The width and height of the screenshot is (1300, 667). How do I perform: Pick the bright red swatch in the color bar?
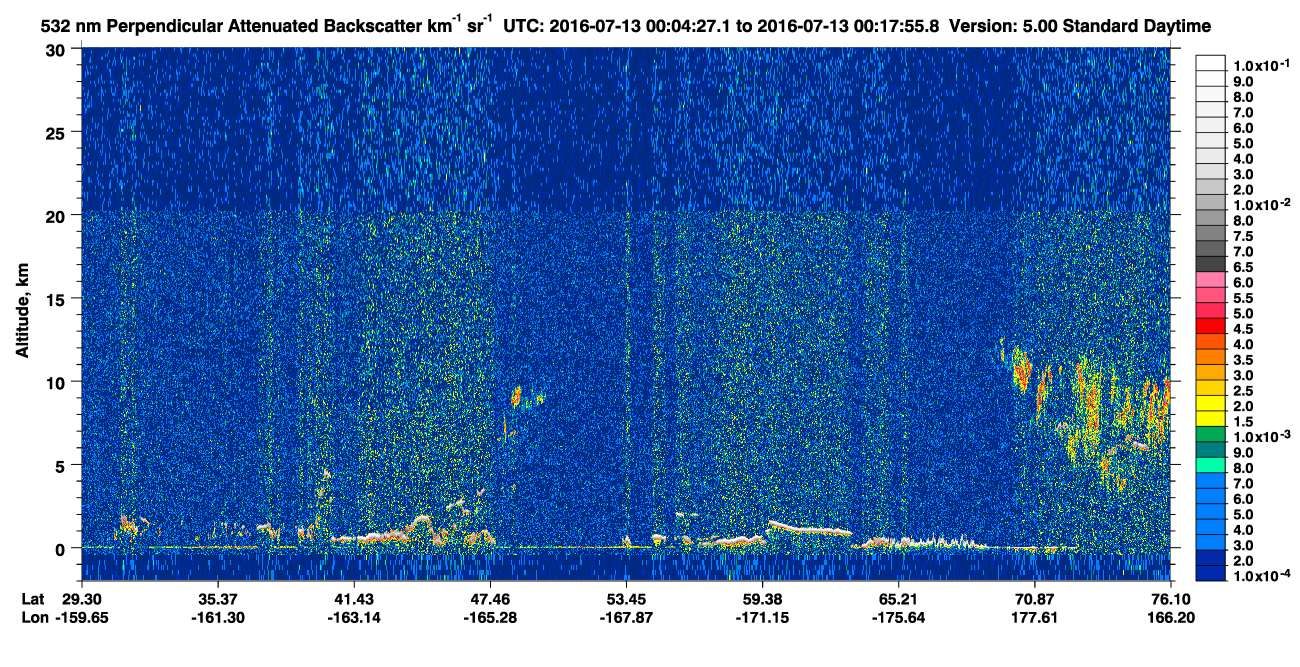point(1213,325)
